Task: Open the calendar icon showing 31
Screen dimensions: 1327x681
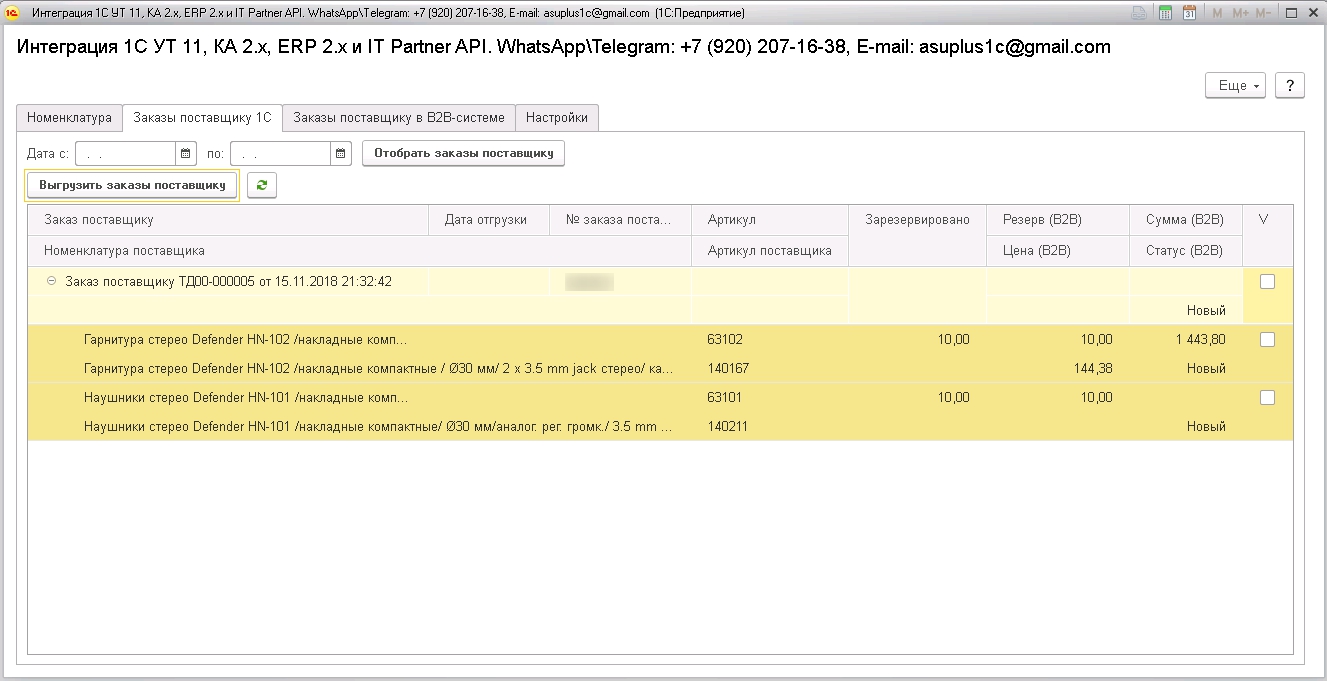Action: (x=1189, y=13)
